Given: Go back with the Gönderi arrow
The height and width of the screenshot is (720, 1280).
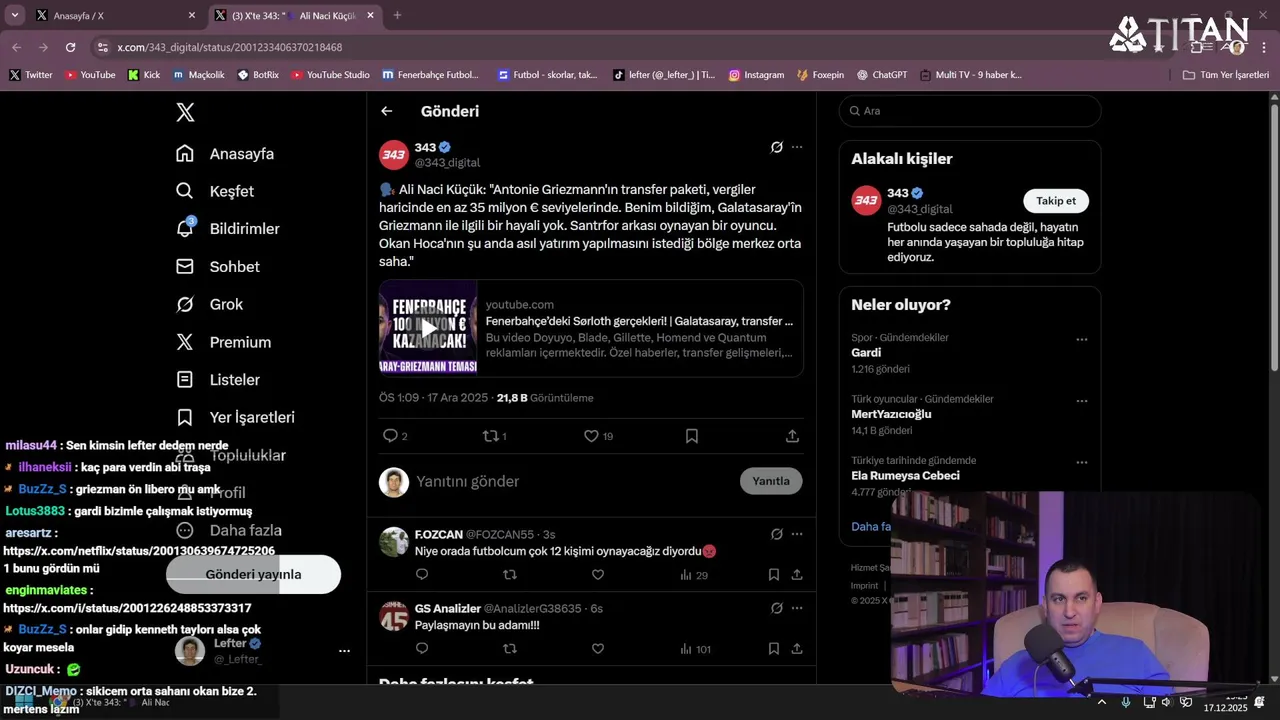Looking at the screenshot, I should tap(387, 111).
